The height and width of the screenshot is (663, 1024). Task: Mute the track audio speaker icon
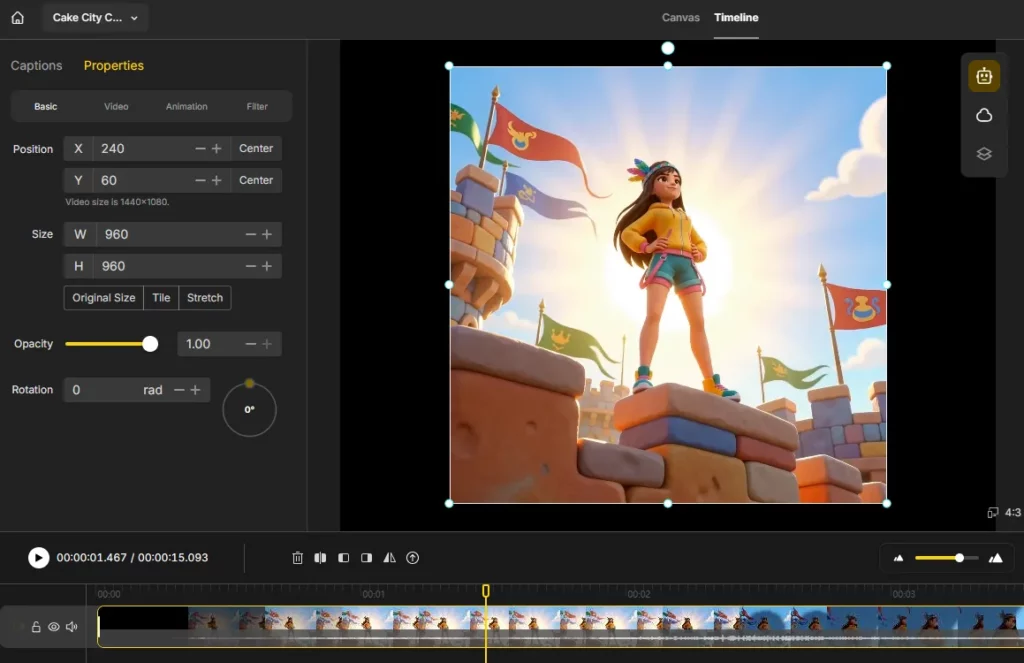click(72, 627)
